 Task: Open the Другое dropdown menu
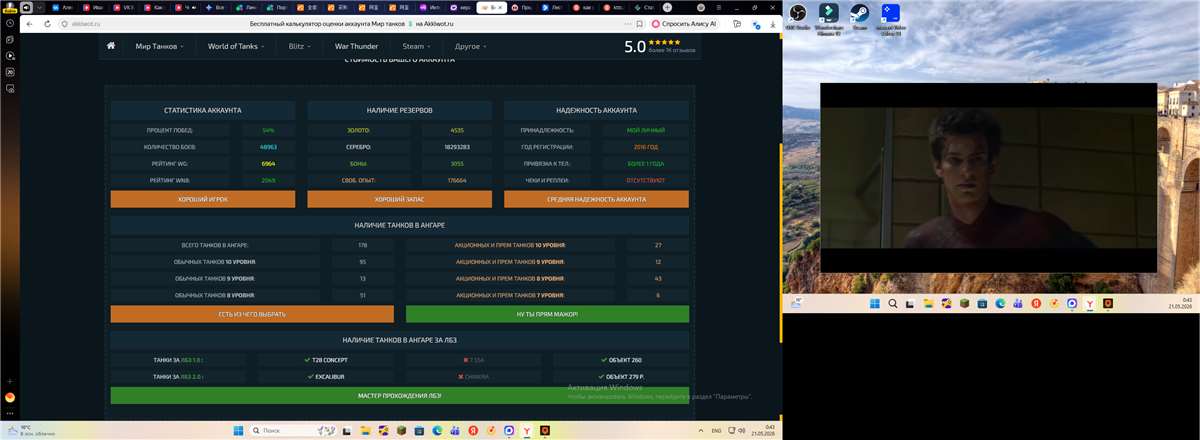tap(470, 46)
